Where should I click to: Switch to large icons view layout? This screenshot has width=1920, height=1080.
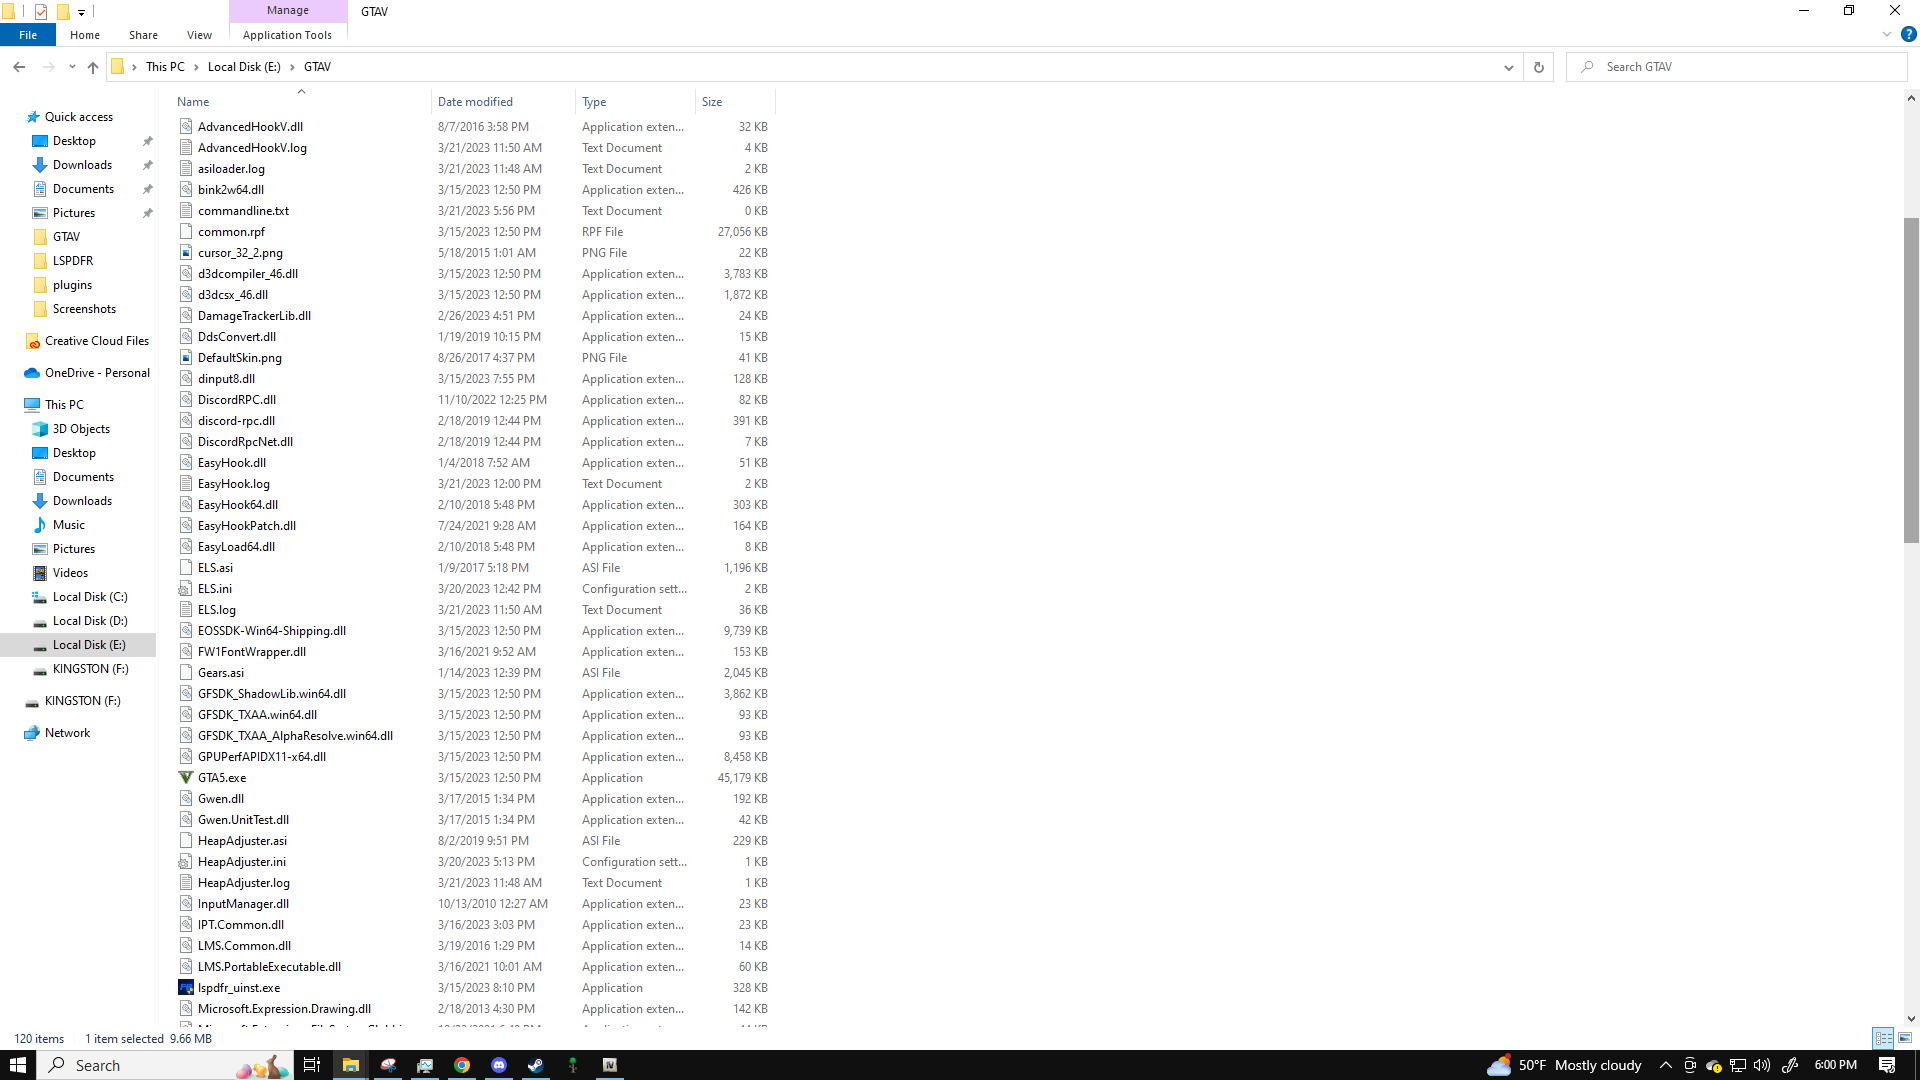pyautogui.click(x=1905, y=1038)
